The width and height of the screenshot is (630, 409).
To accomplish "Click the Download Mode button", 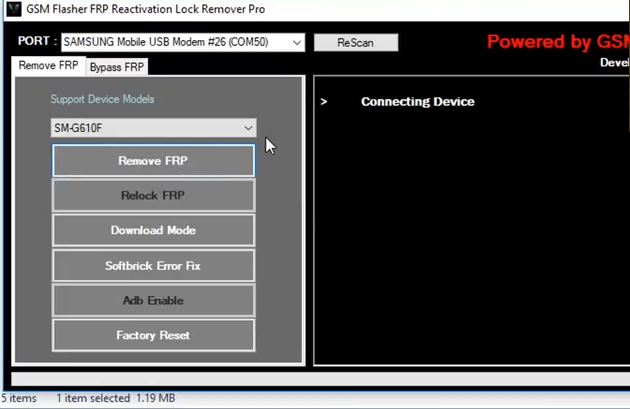I will click(153, 230).
